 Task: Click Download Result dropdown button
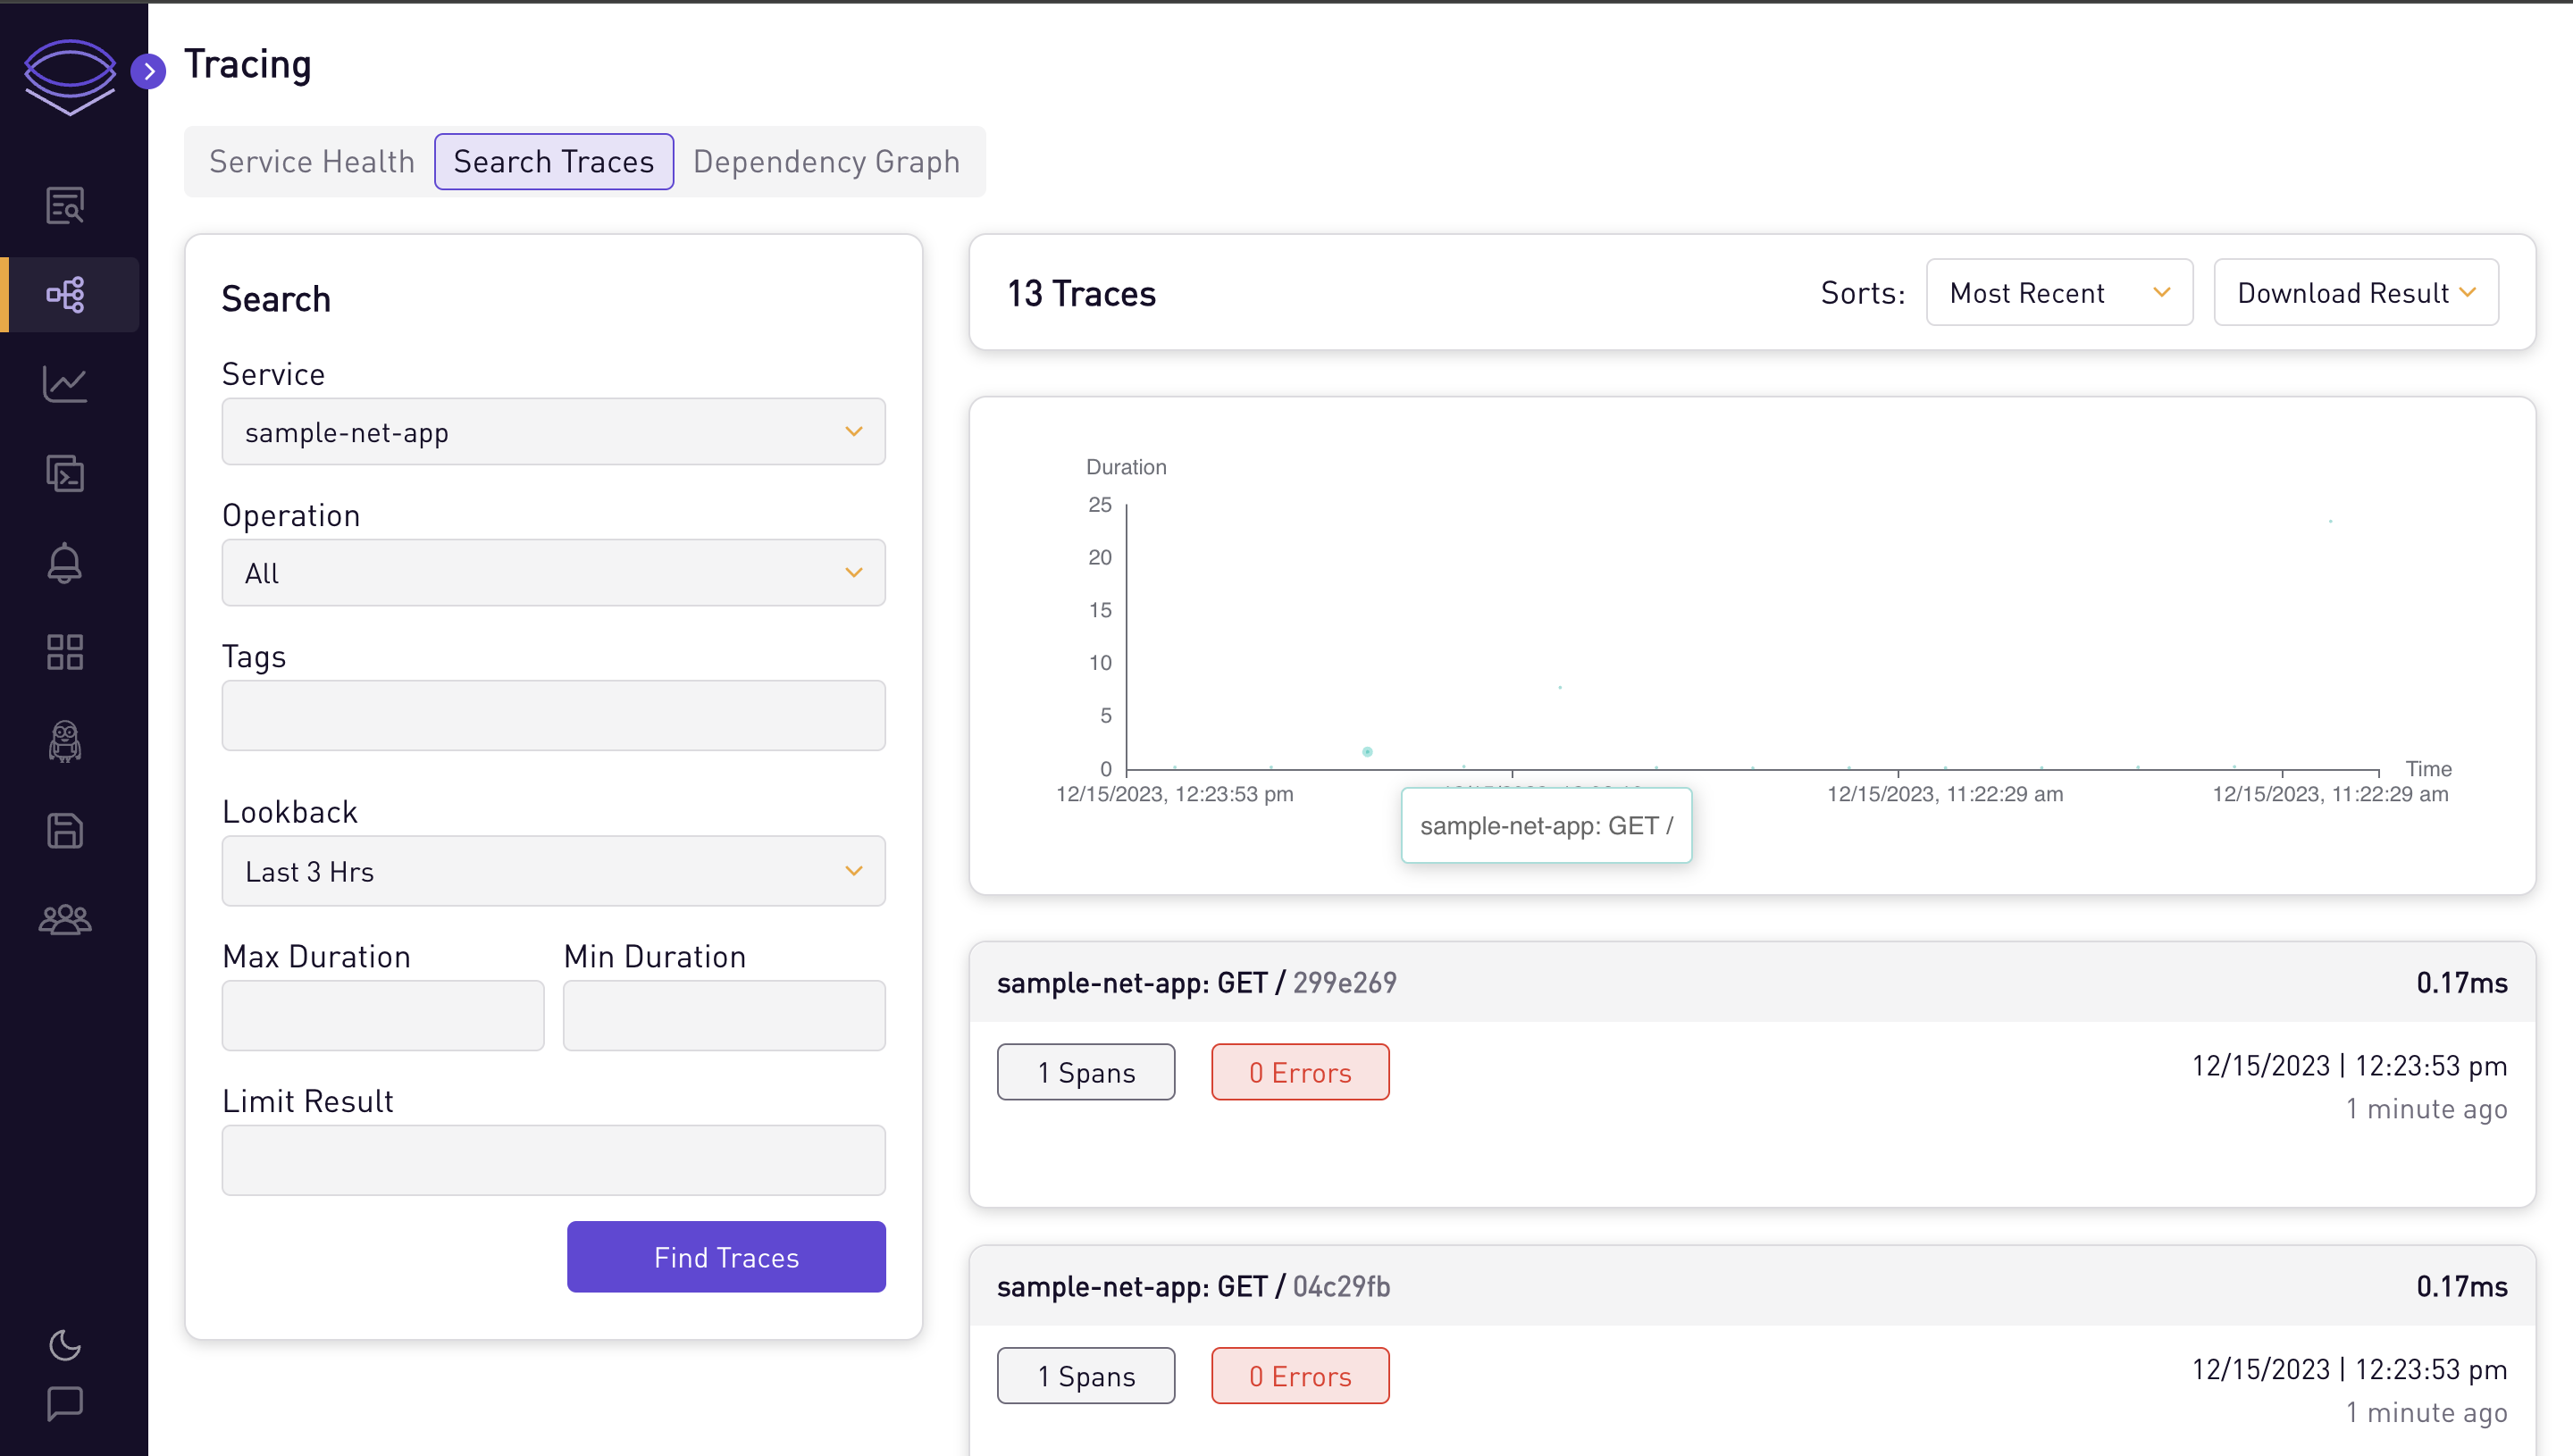(x=2356, y=291)
